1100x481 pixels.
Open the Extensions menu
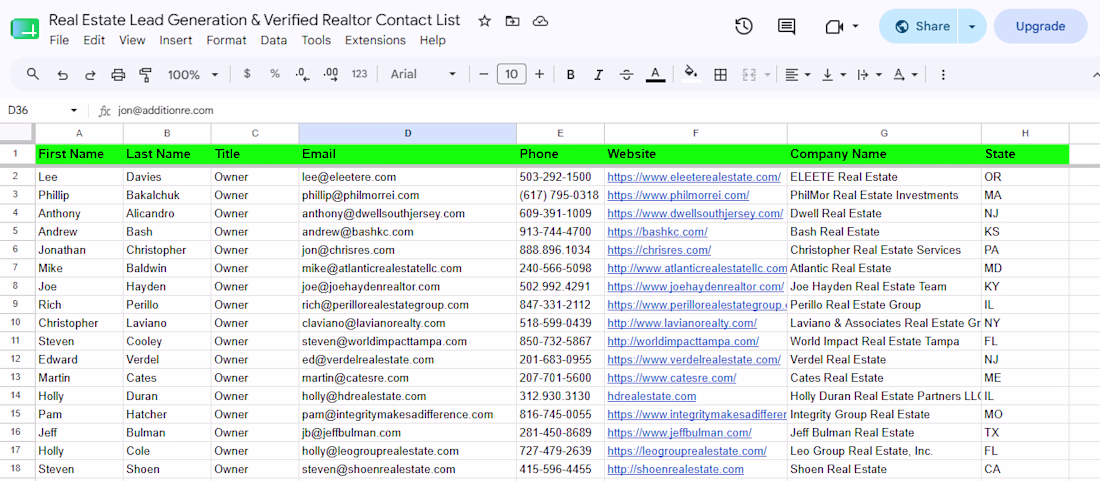(375, 41)
